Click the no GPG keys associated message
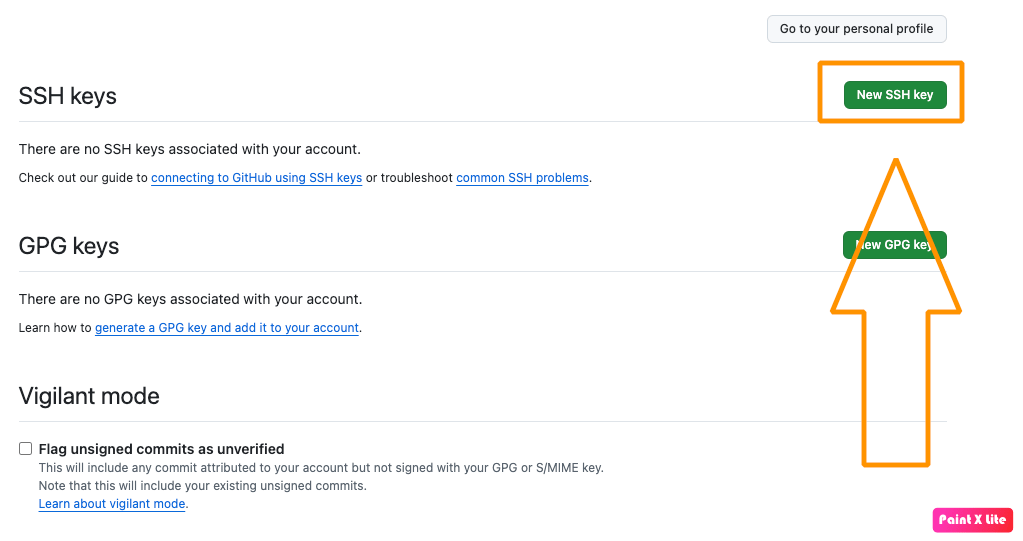Image resolution: width=1023 pixels, height=541 pixels. [190, 299]
